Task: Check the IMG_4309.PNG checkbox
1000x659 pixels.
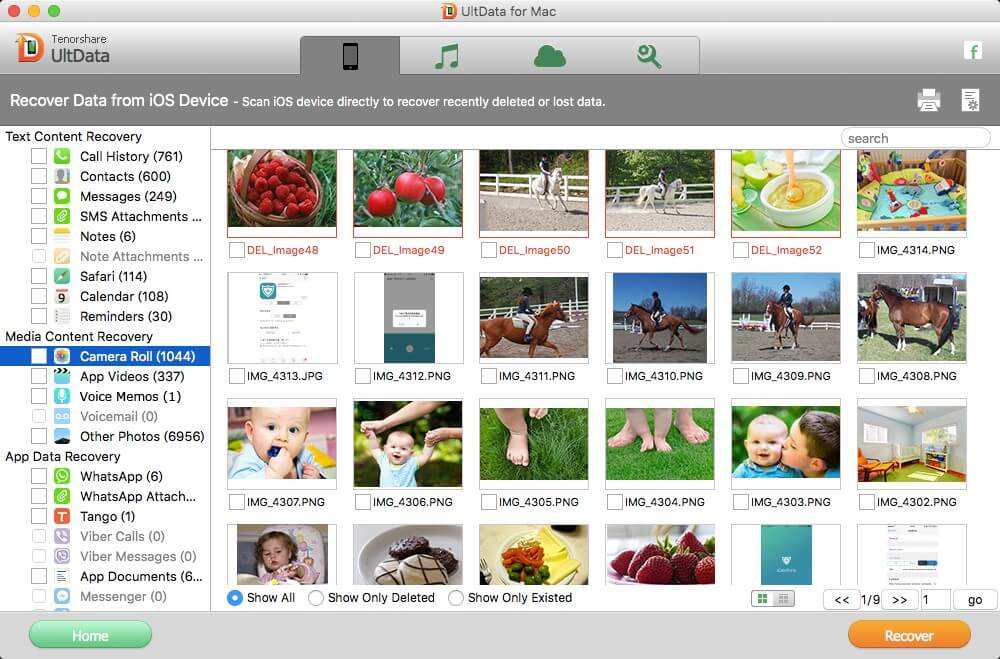Action: [740, 376]
